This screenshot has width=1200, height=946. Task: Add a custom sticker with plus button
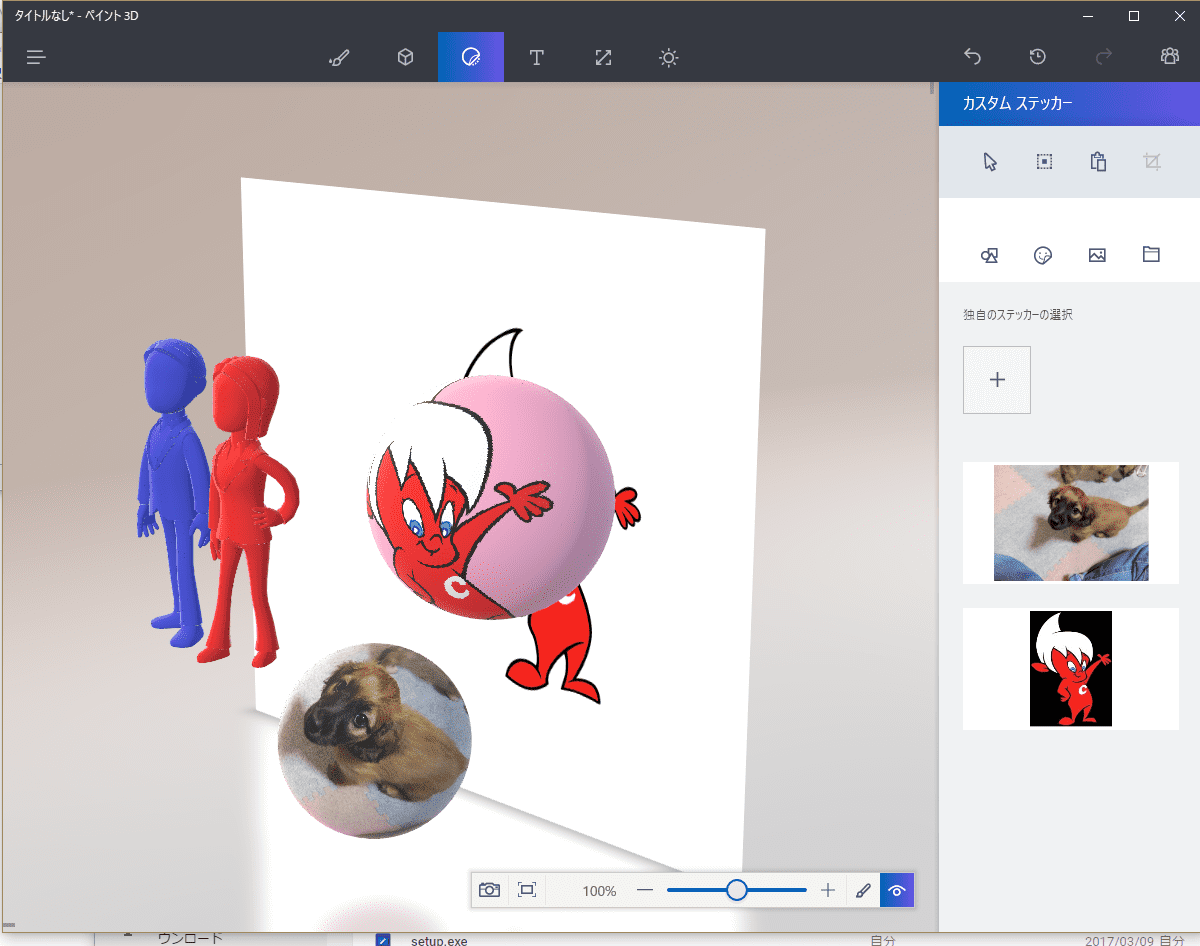(997, 380)
